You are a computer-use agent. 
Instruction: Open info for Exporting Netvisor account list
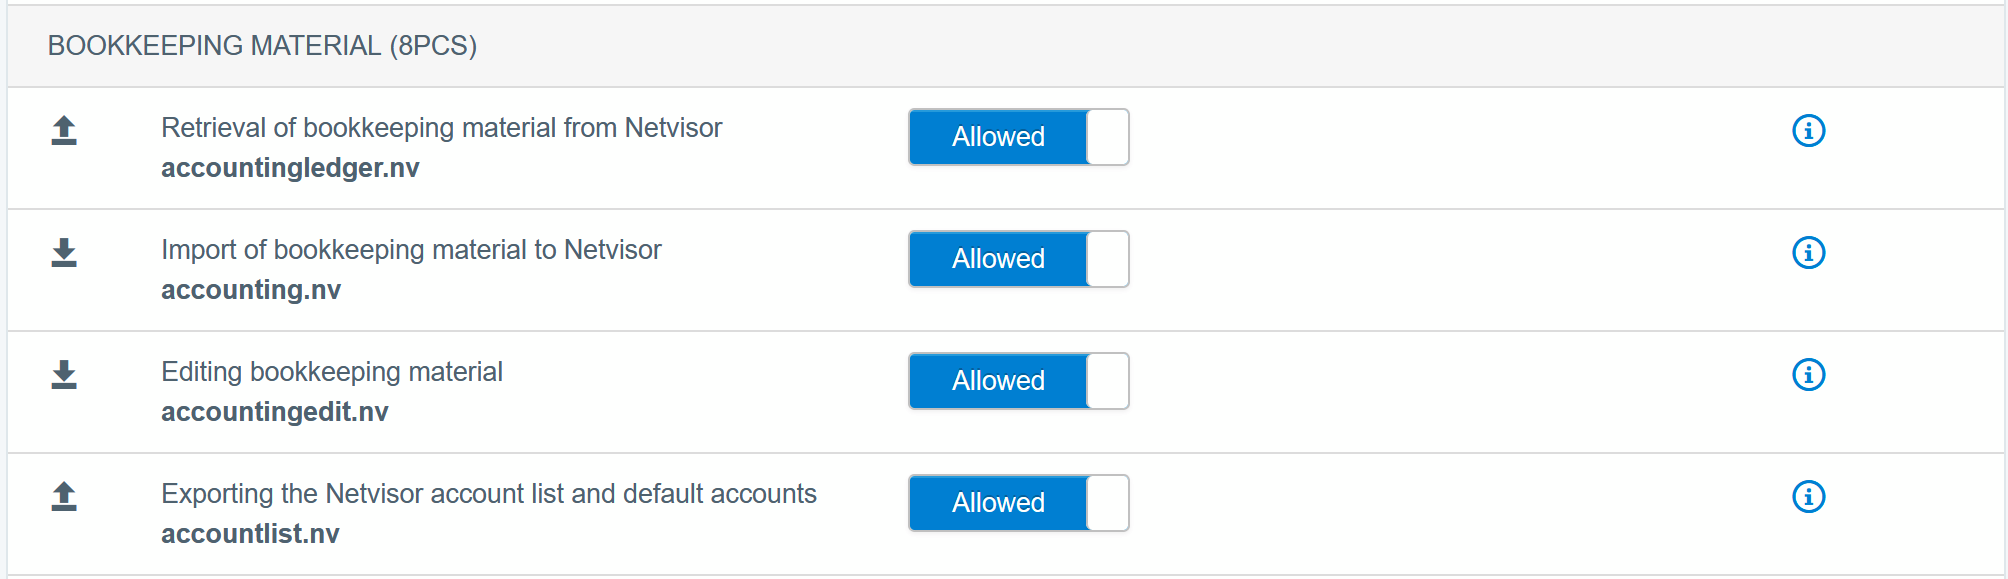(x=1808, y=497)
